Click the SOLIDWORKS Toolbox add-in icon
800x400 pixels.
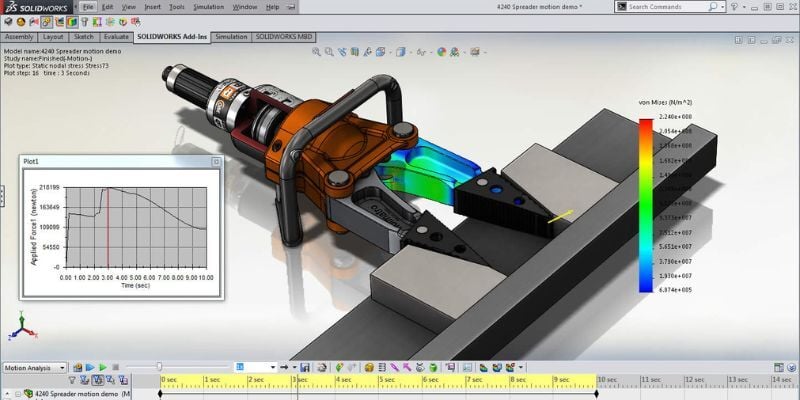coord(85,22)
